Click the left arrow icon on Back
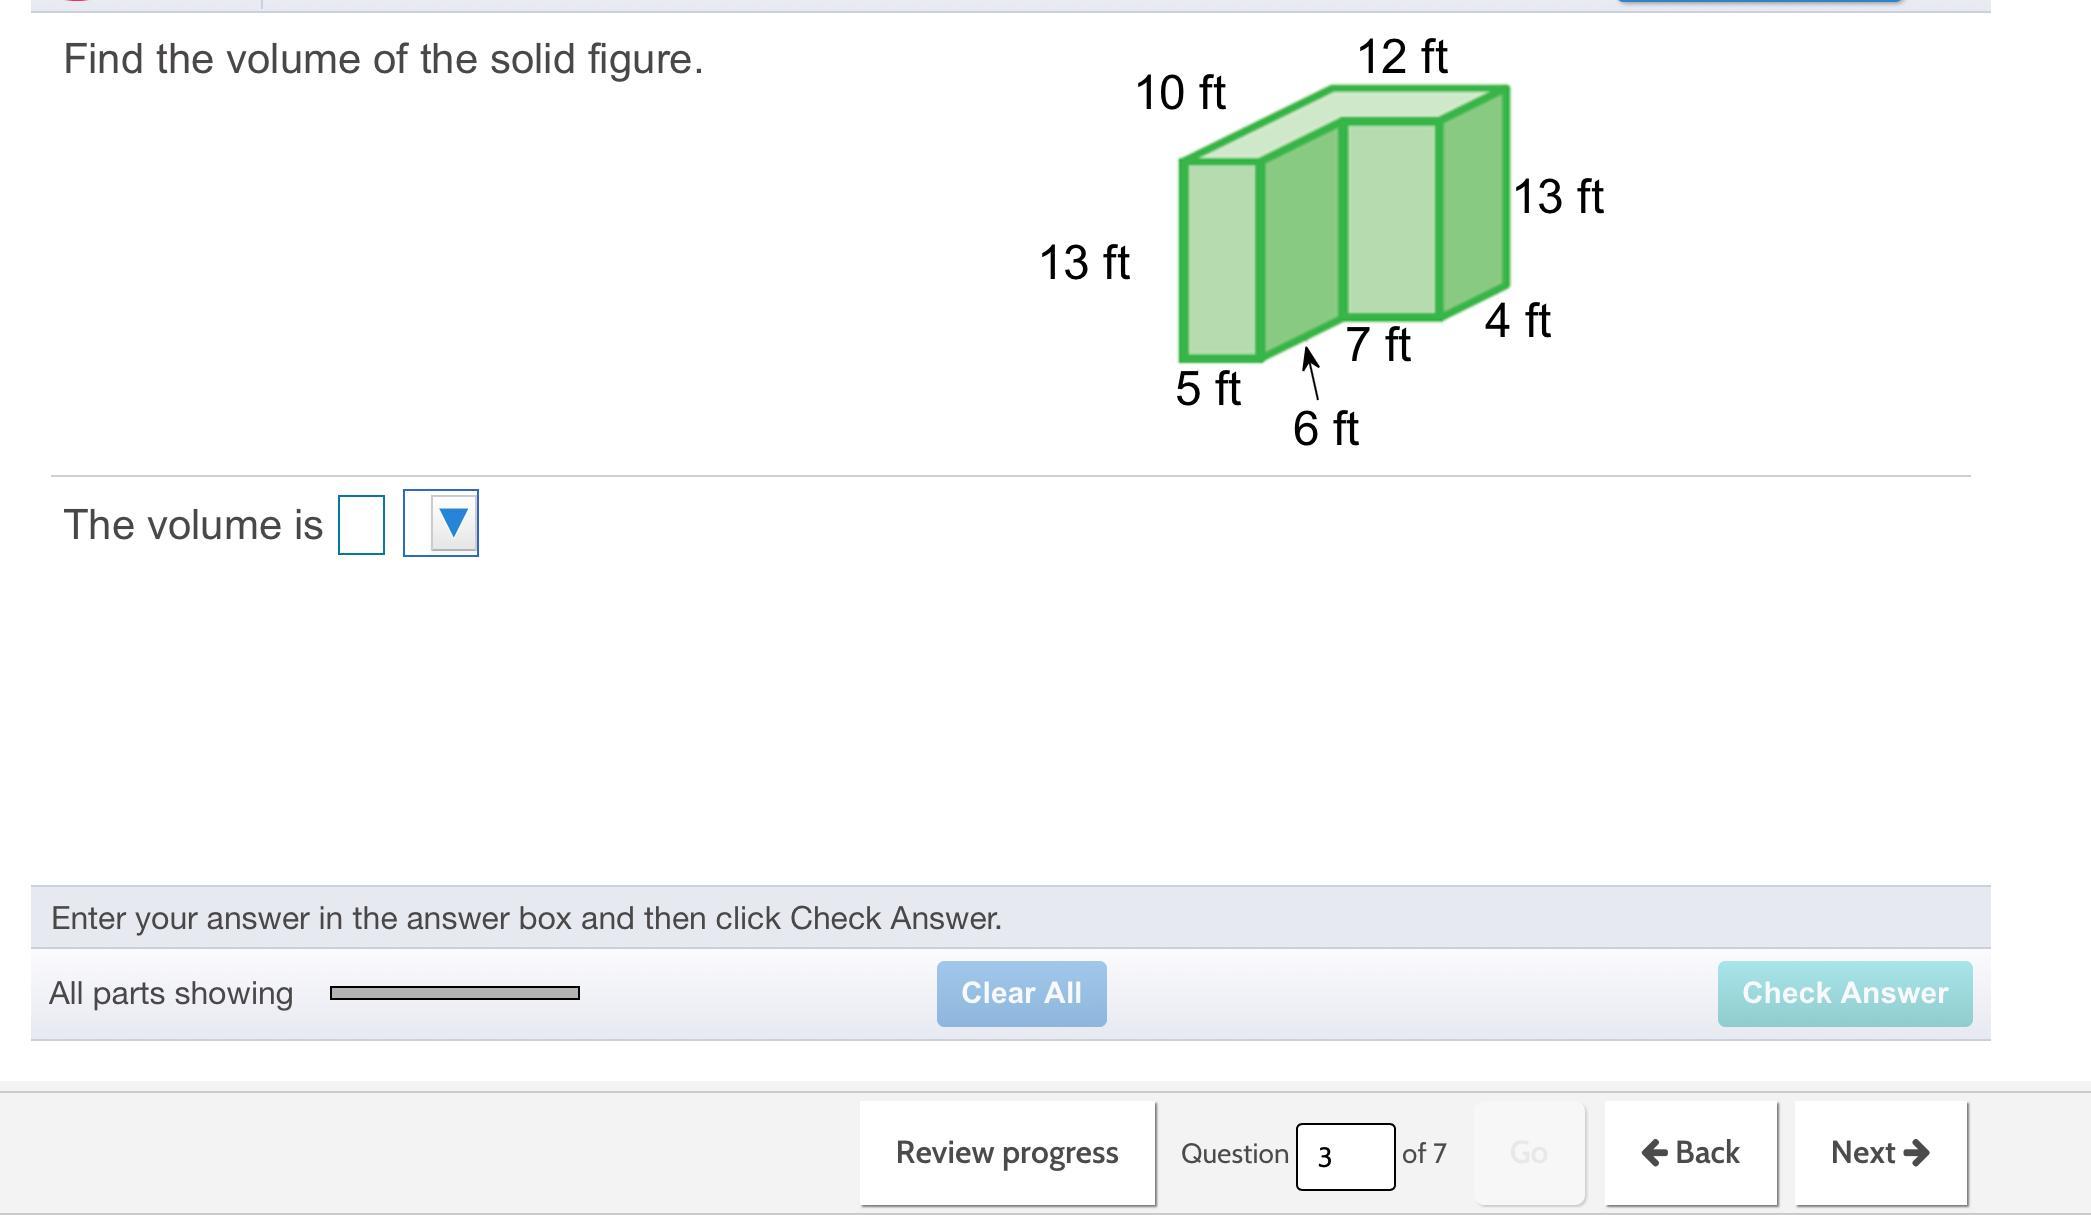2091x1215 pixels. pyautogui.click(x=1655, y=1153)
